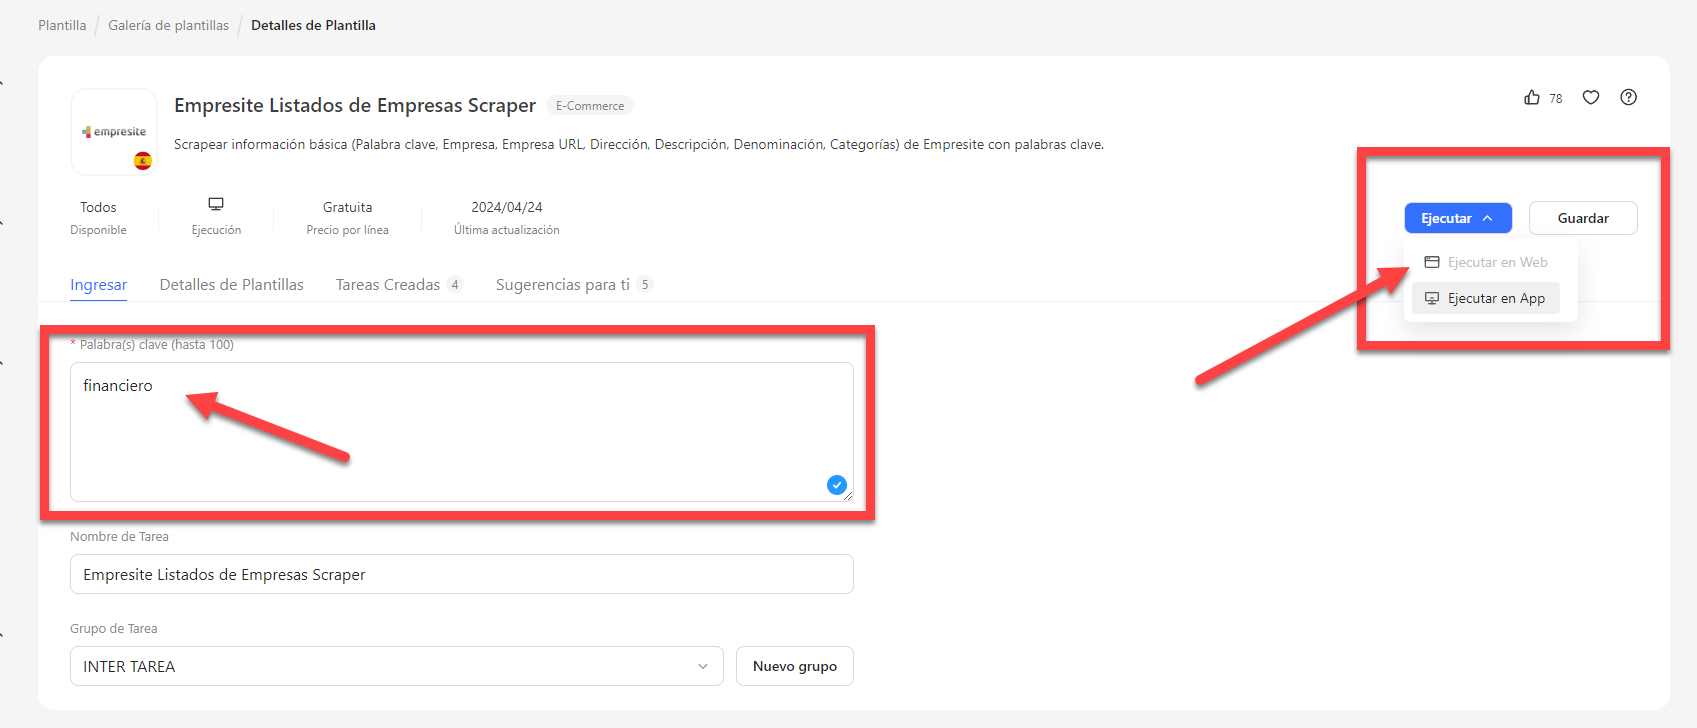The image size is (1697, 728).
Task: Click the Gratuita price label
Action: pyautogui.click(x=348, y=207)
